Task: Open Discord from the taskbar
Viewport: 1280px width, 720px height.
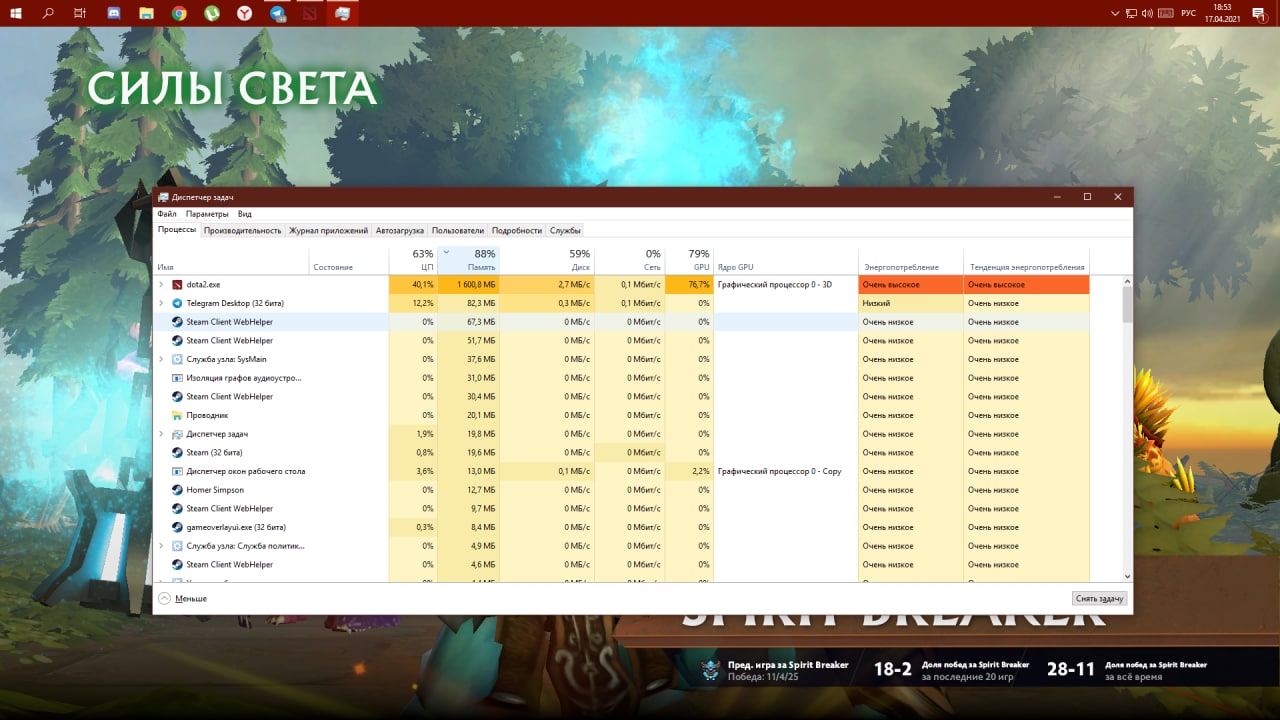Action: click(x=114, y=14)
